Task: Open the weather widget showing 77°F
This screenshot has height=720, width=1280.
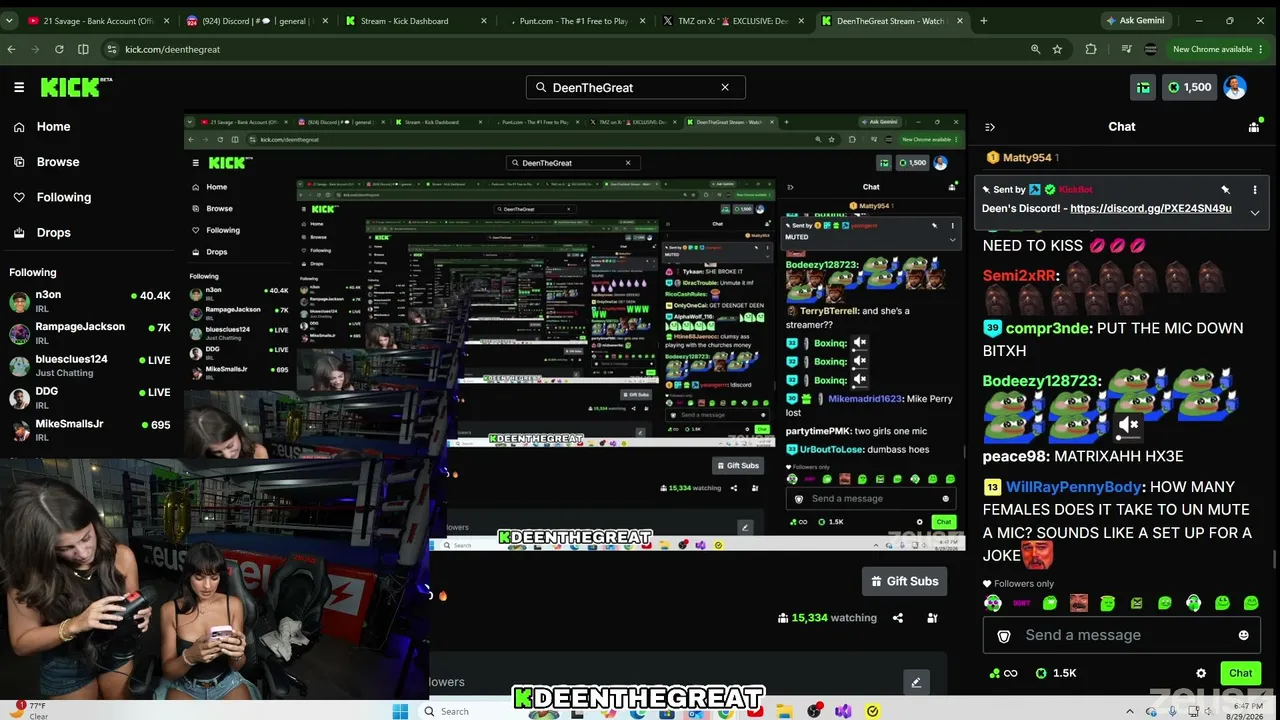Action: [28, 710]
